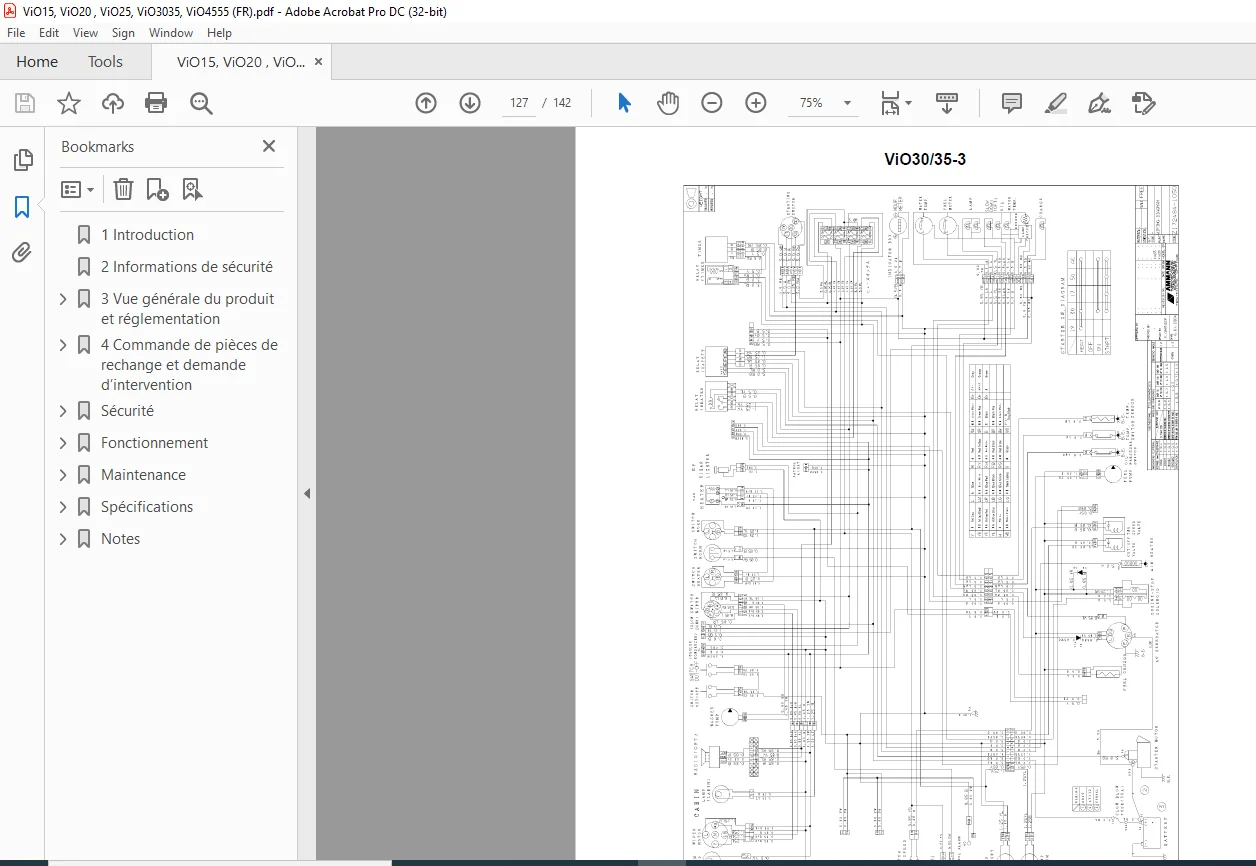
Task: Open the 'Spécifications' bookmark entry
Action: tap(147, 507)
